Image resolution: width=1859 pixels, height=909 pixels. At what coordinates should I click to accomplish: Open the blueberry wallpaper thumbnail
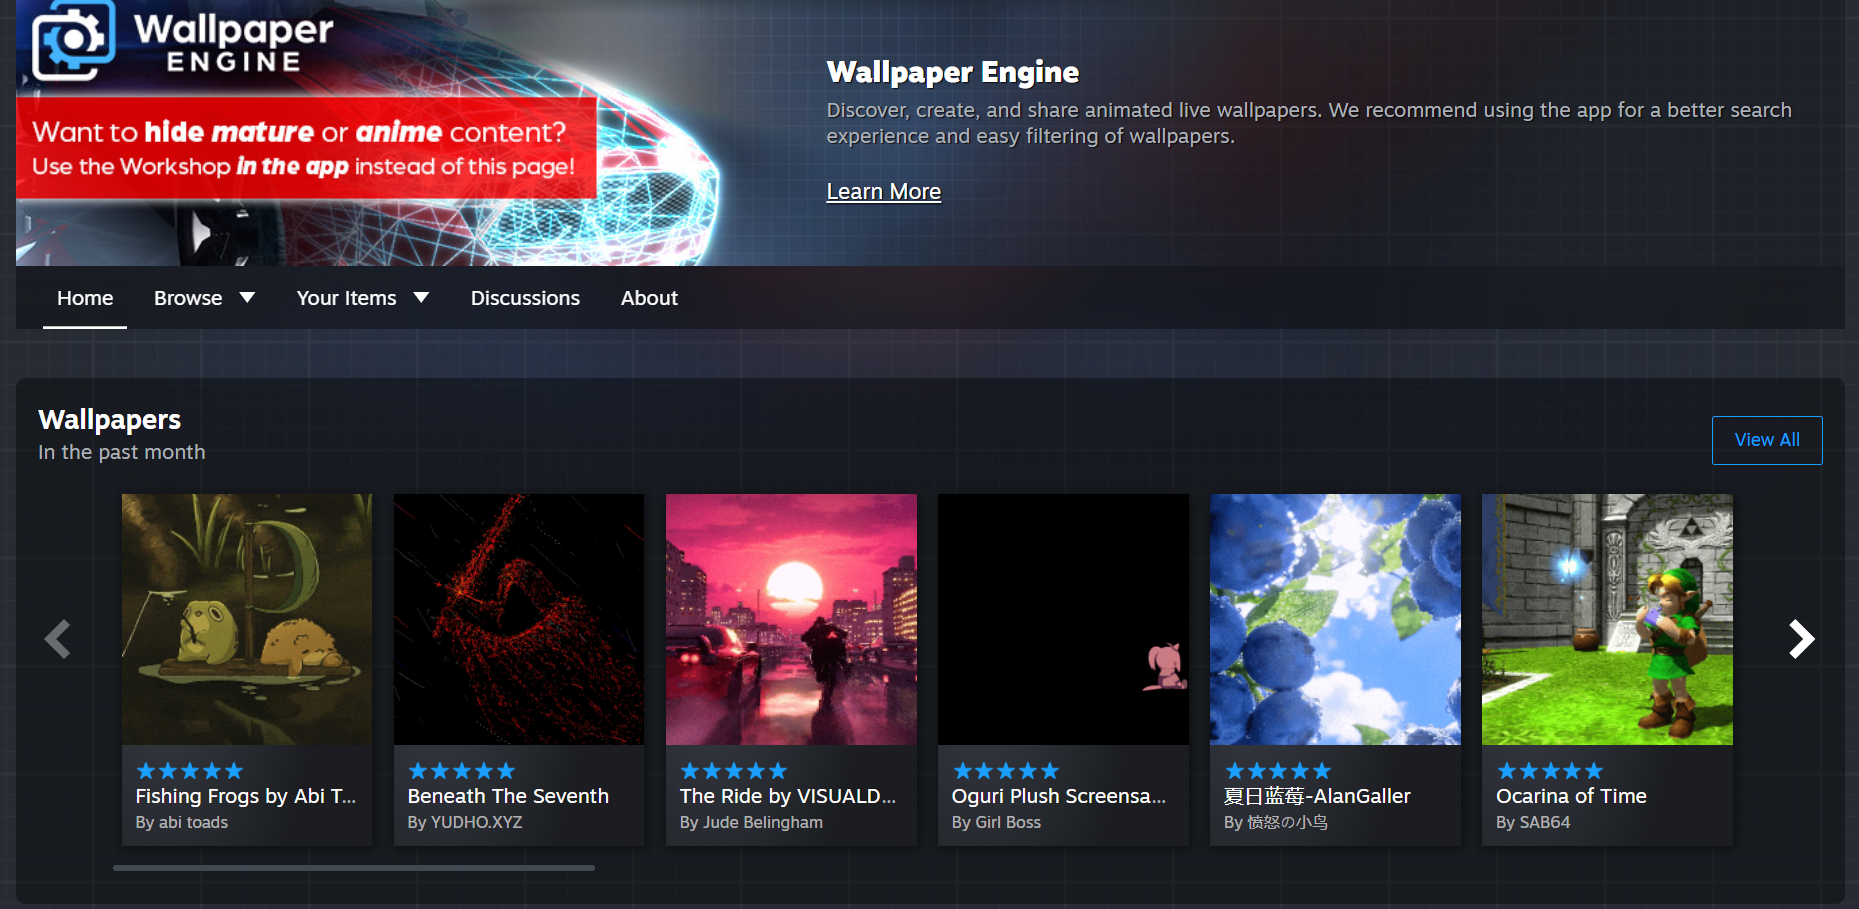[1335, 619]
